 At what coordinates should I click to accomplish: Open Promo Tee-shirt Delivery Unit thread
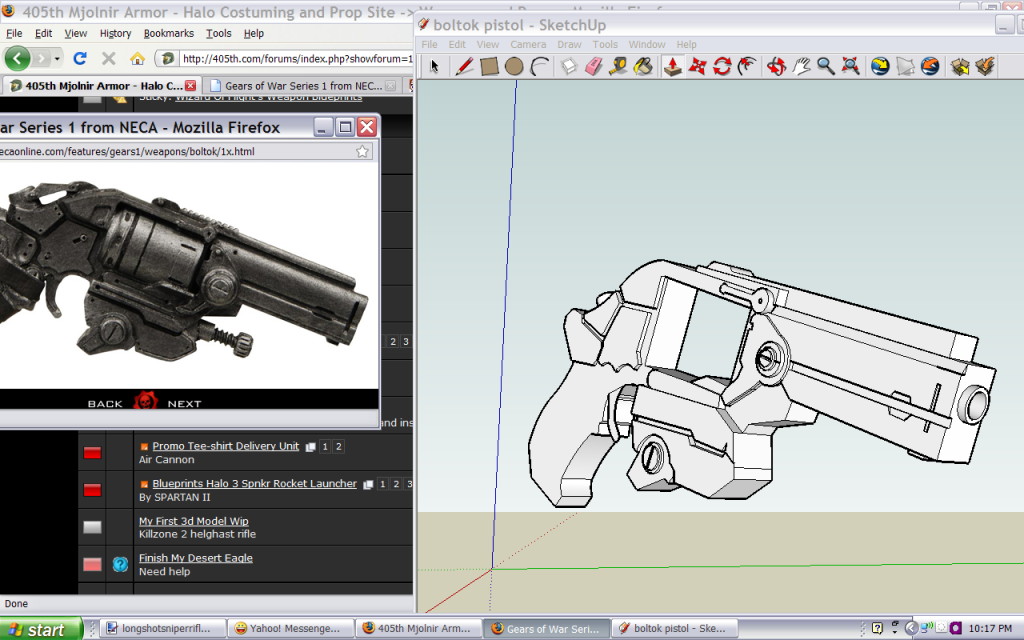225,446
